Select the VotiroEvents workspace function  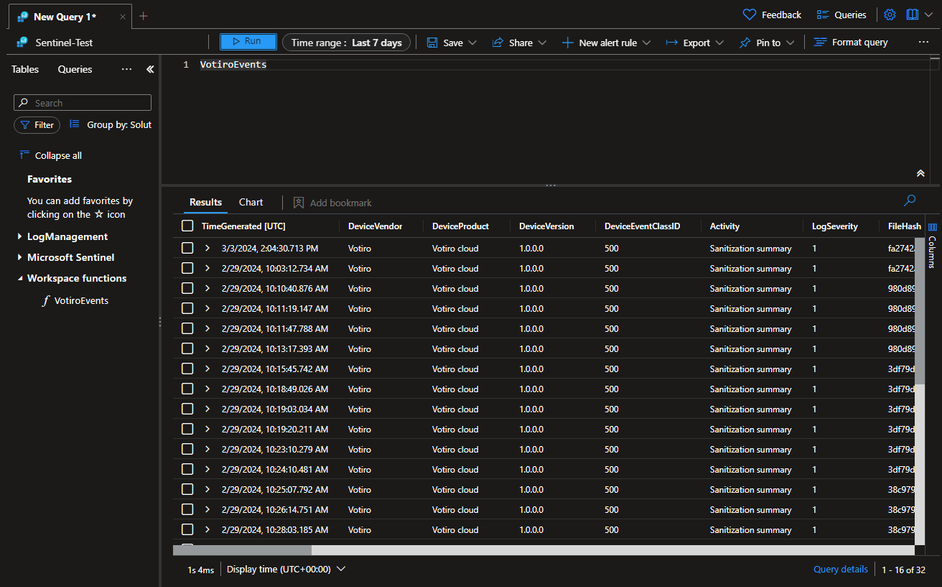pos(81,300)
